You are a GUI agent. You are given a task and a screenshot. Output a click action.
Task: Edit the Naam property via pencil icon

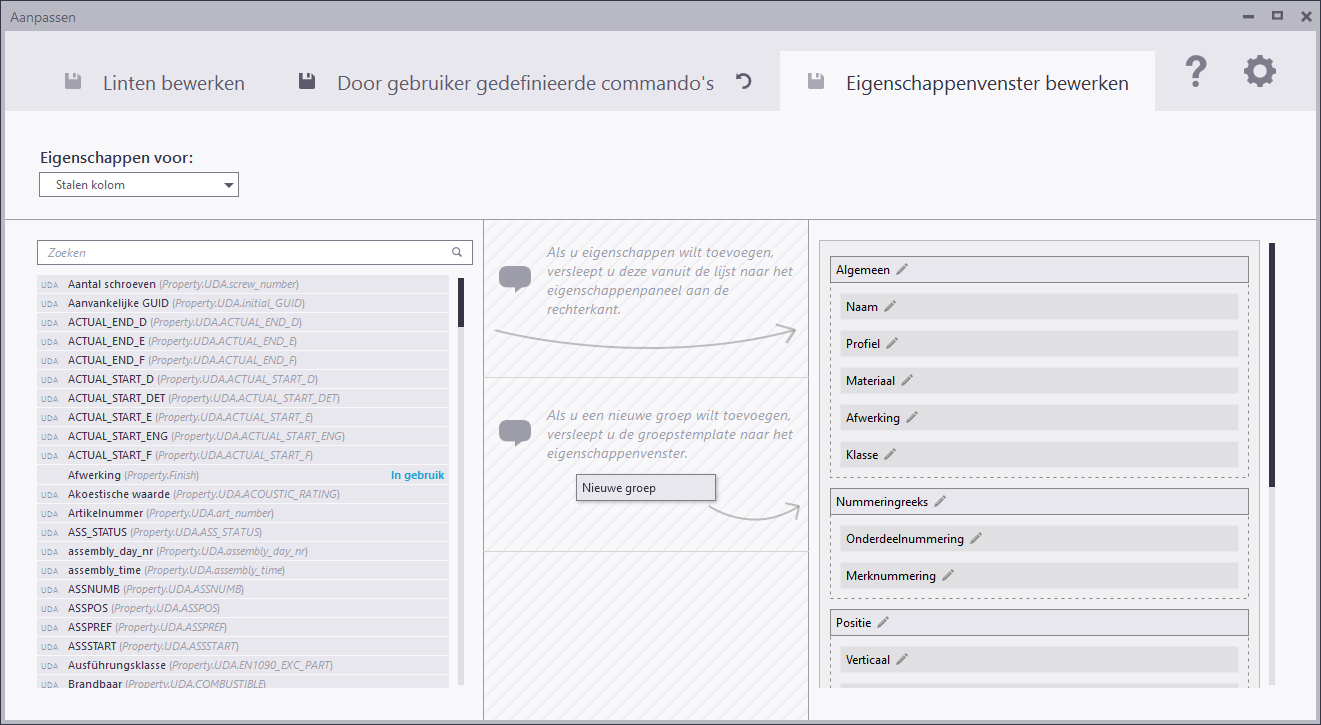pos(890,306)
